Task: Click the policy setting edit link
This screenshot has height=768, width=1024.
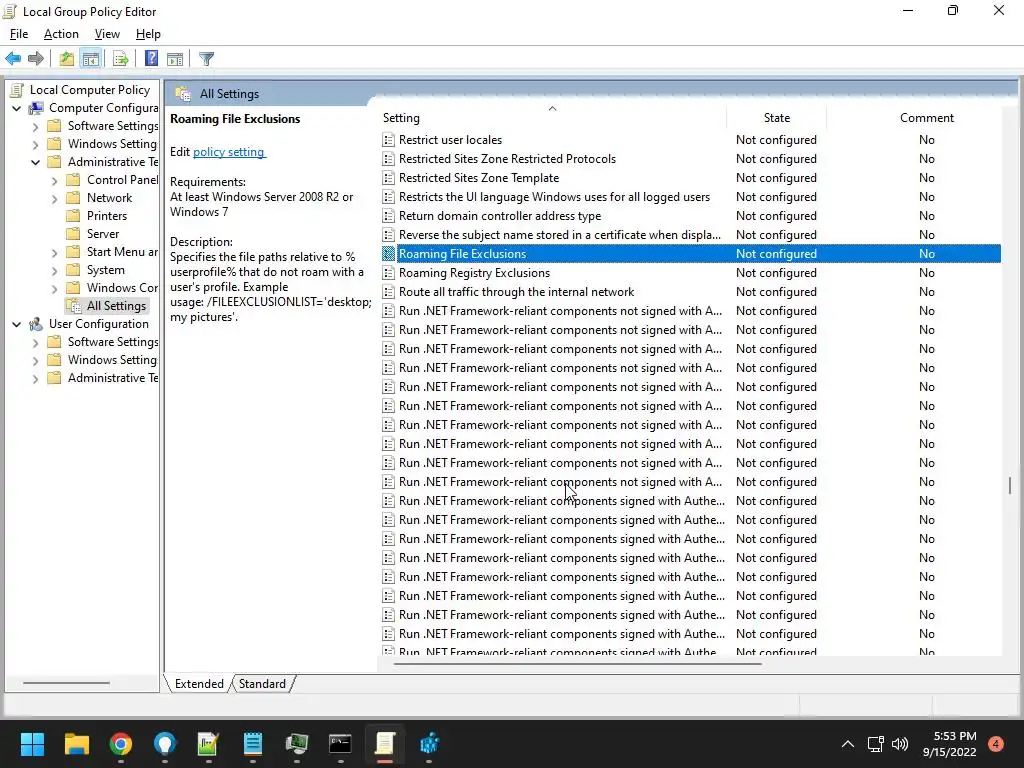Action: (229, 152)
